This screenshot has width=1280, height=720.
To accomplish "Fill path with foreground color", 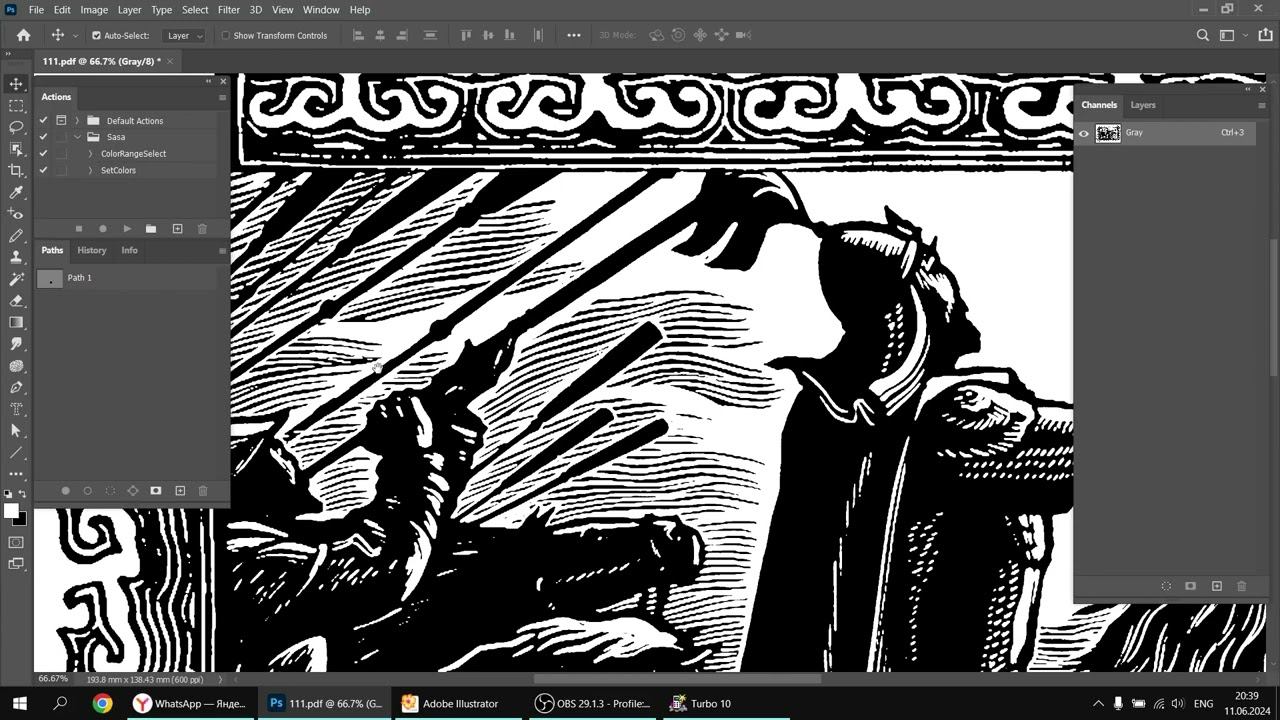I will [66, 491].
